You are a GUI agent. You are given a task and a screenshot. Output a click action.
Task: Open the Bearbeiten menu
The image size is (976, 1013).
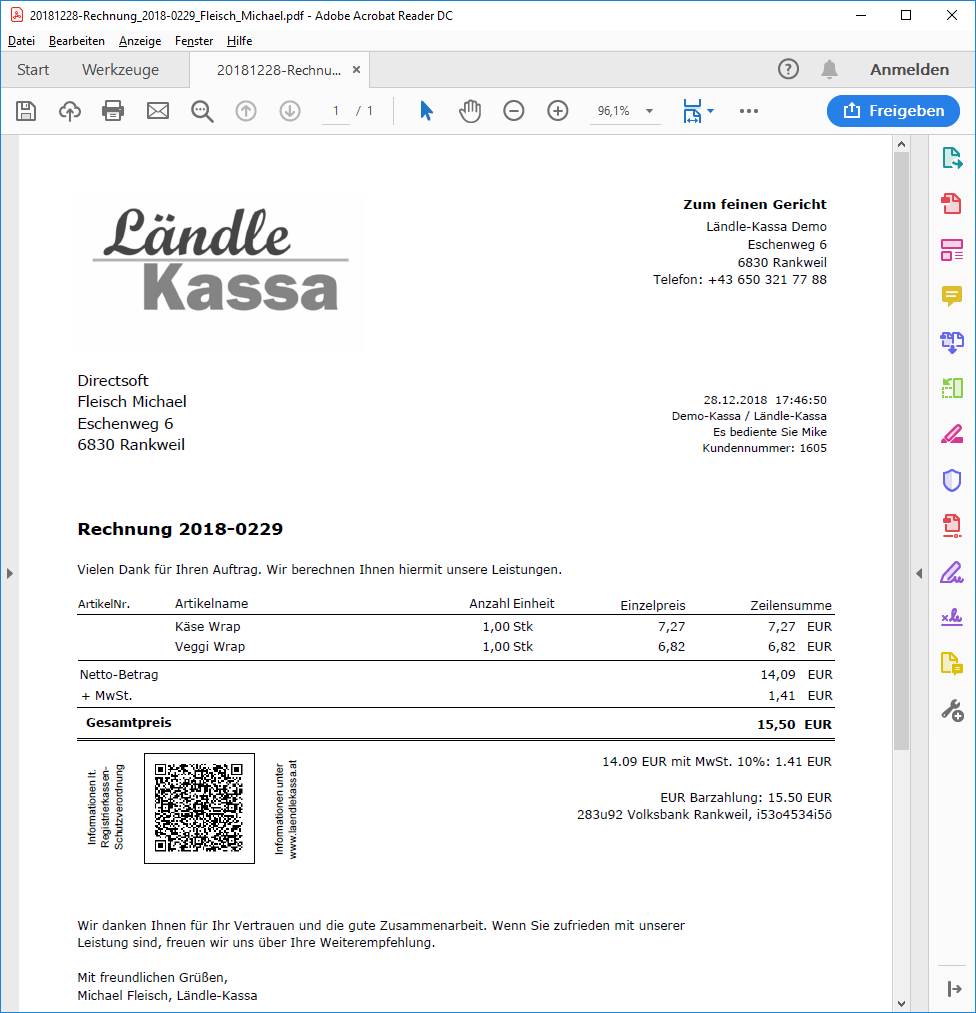77,41
